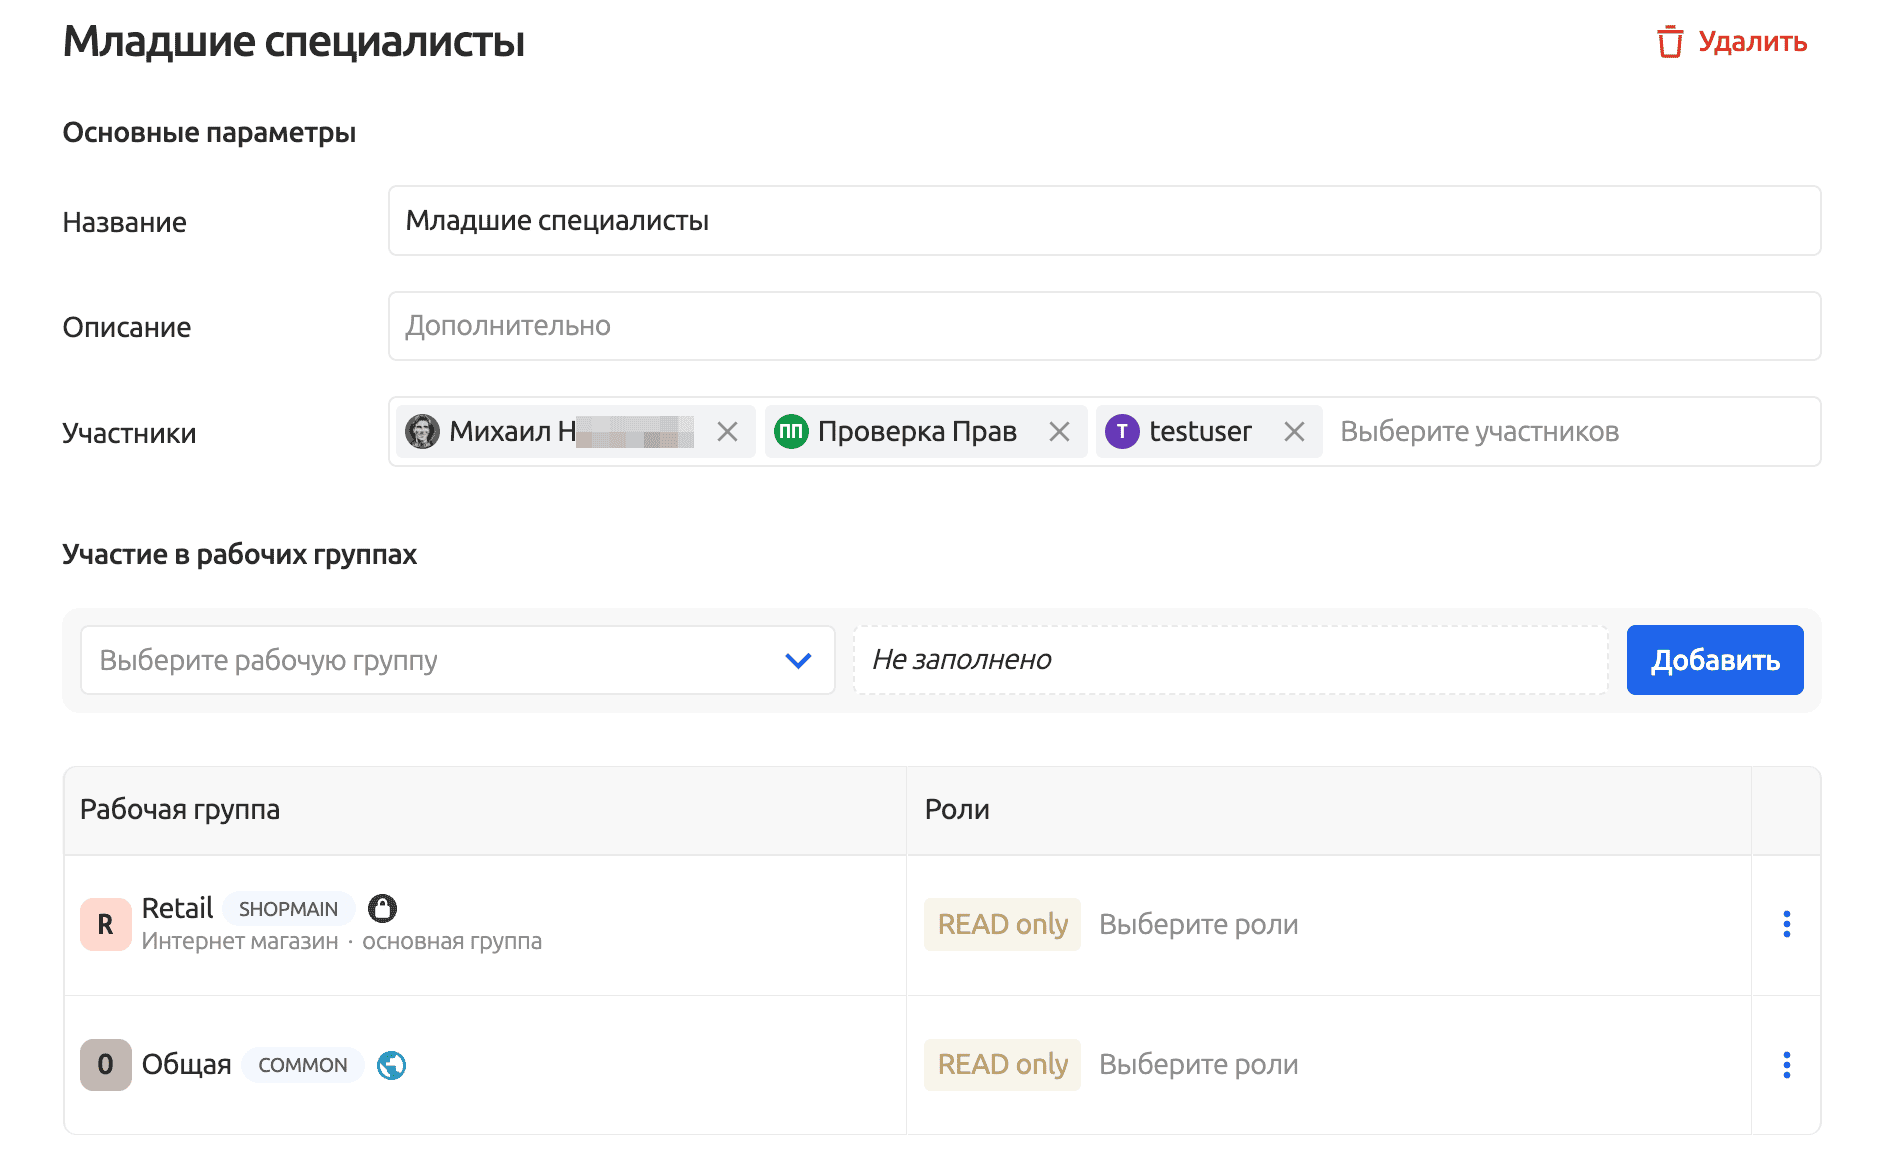Remove Михаил from participants
The height and width of the screenshot is (1172, 1888).
(x=727, y=432)
